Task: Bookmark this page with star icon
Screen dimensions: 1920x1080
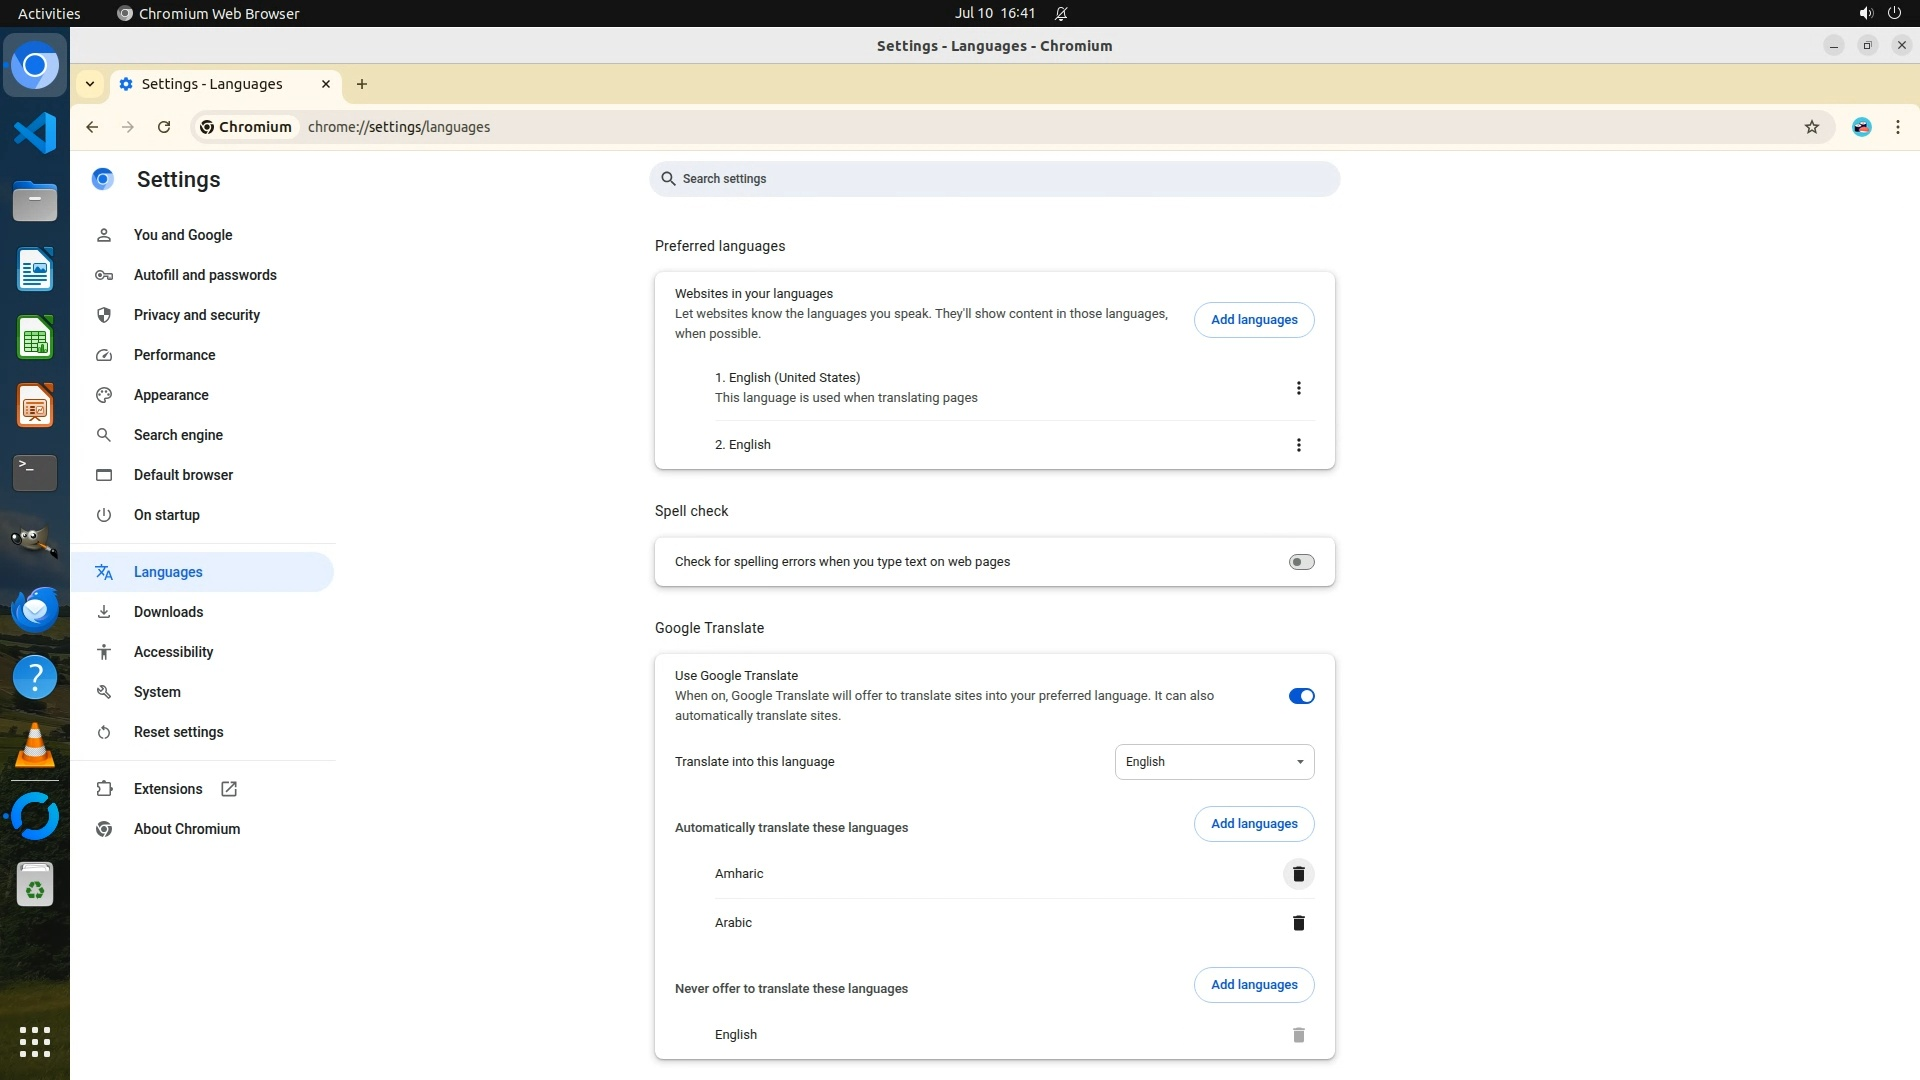Action: [1811, 127]
